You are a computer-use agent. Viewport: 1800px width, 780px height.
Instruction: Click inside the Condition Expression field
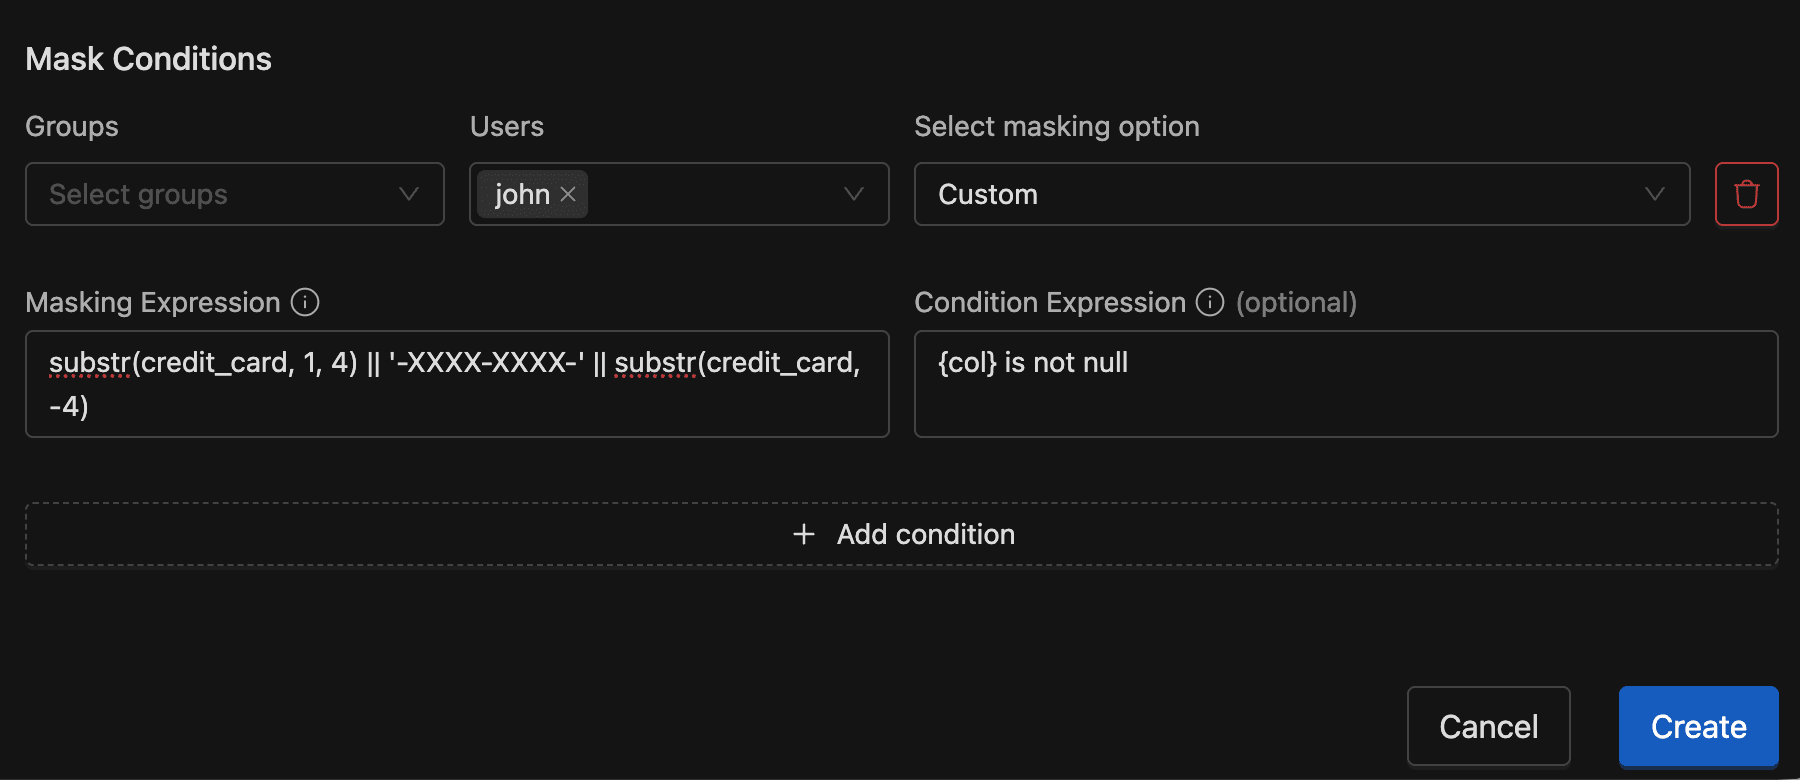point(1345,384)
